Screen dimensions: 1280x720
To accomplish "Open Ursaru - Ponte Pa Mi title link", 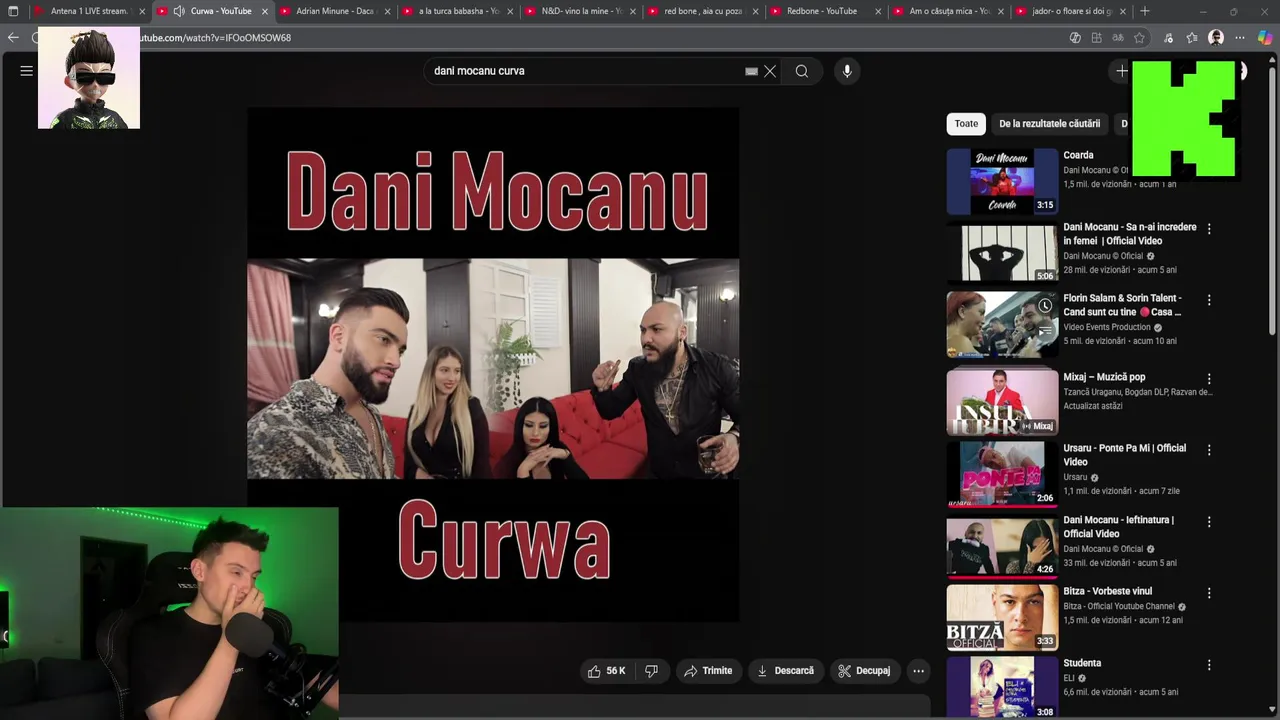I will coord(1124,455).
